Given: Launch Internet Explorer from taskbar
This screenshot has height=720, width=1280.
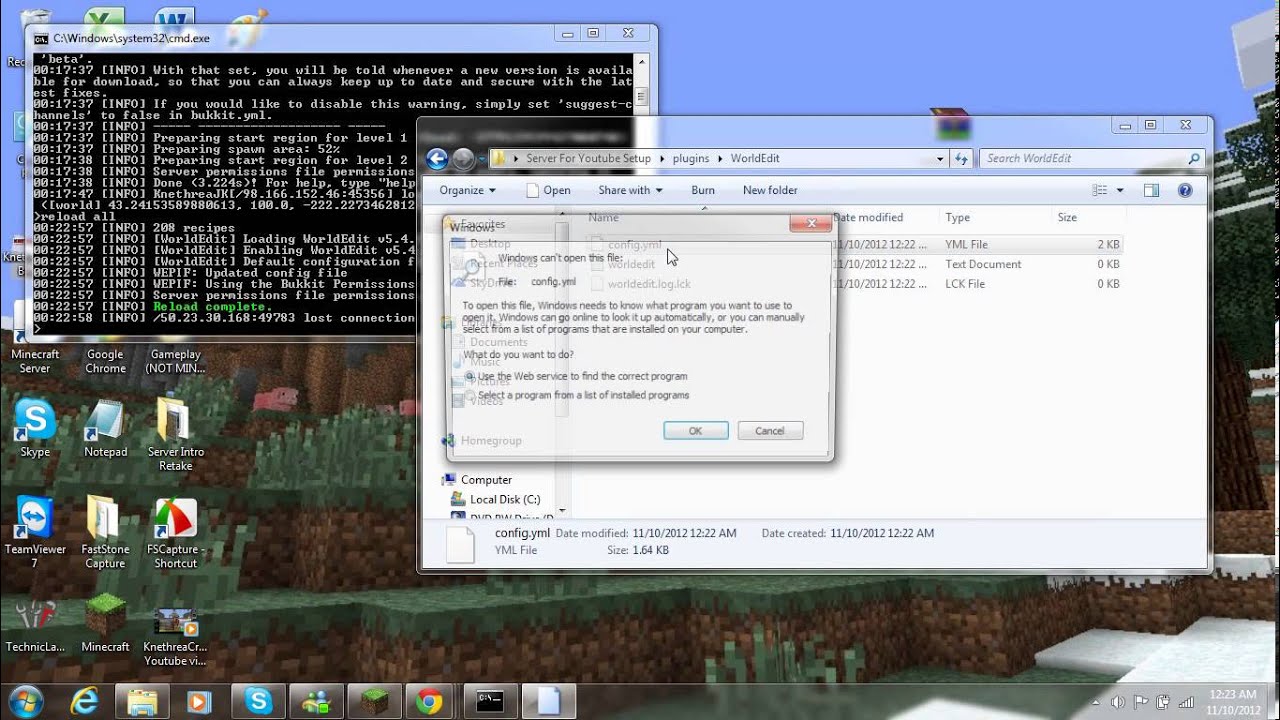Looking at the screenshot, I should (84, 702).
